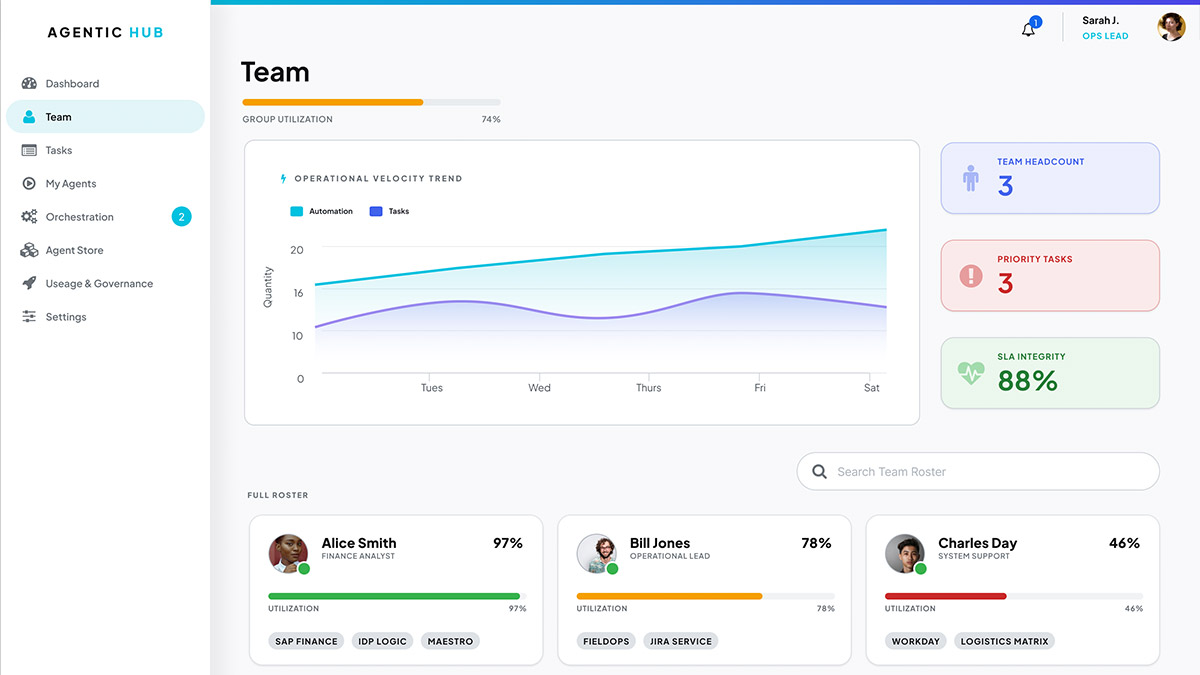Open Useage & Governance
The image size is (1200, 675).
pos(105,284)
